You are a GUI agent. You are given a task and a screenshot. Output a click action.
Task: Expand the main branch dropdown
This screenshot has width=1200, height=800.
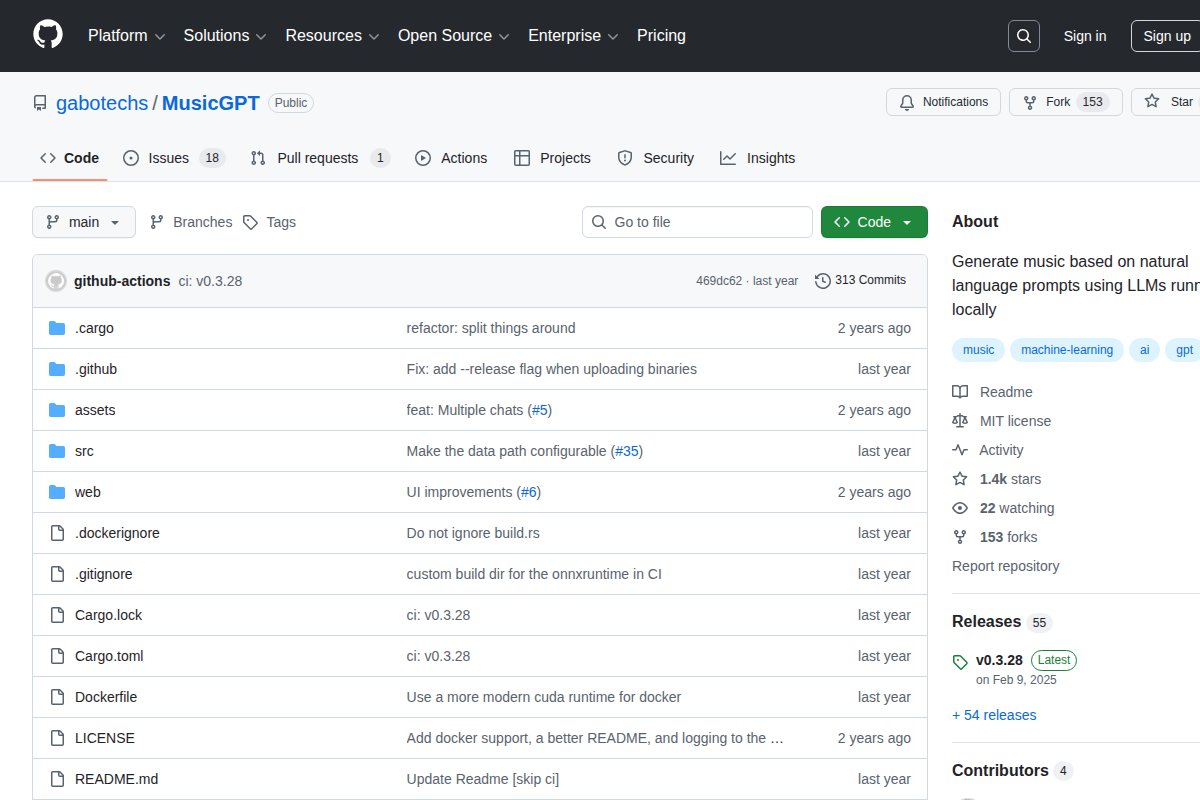84,222
